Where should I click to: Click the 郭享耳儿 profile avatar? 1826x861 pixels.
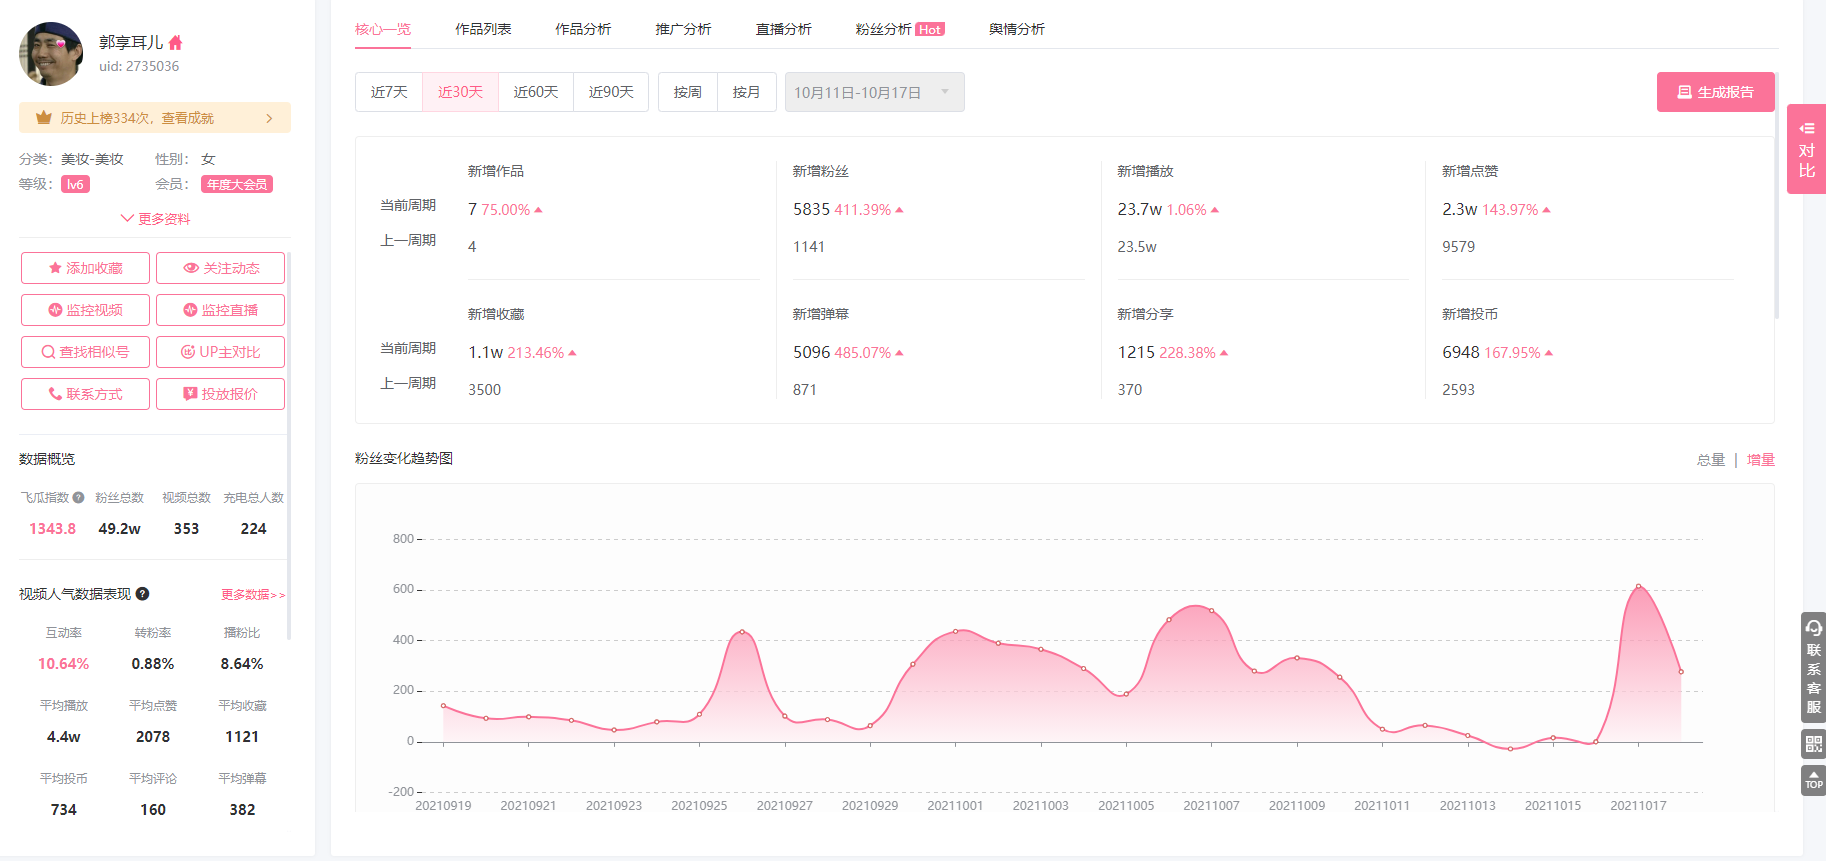pos(51,54)
